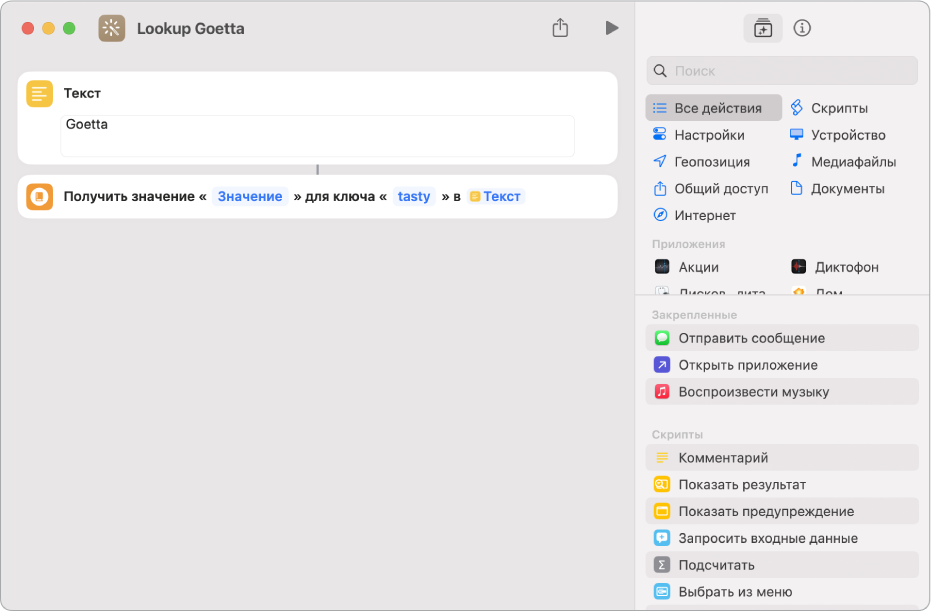The width and height of the screenshot is (931, 612).
Task: Click the orange dictionary action icon
Action: [x=39, y=196]
